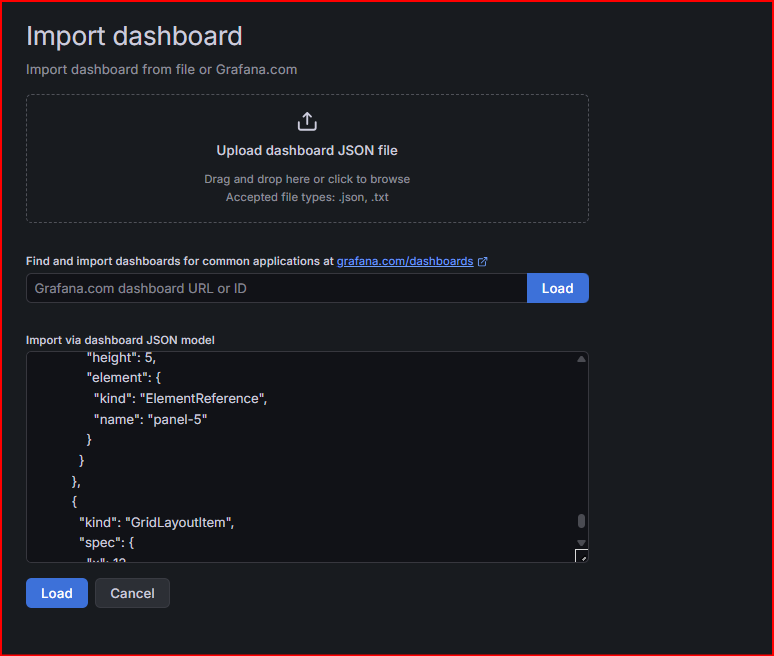Click Load button next to the URL field
Image resolution: width=774 pixels, height=656 pixels.
558,288
